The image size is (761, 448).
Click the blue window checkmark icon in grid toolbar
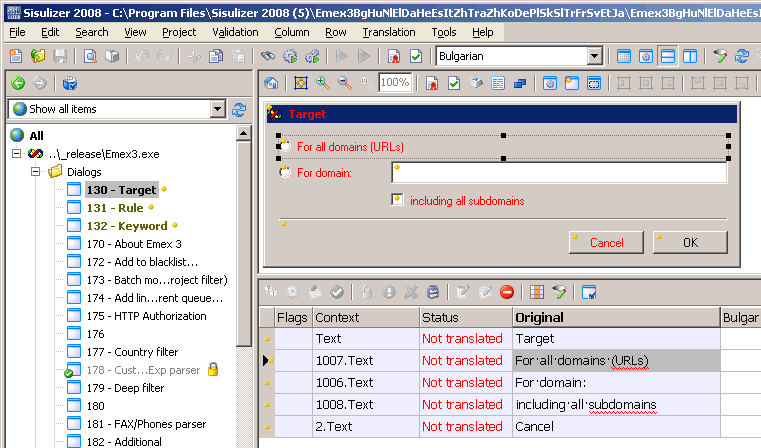[x=589, y=292]
